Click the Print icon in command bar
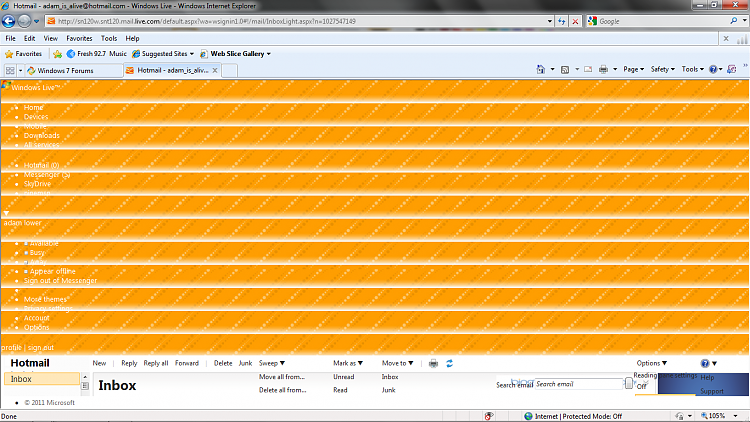Viewport: 750px width, 422px height. (x=604, y=69)
